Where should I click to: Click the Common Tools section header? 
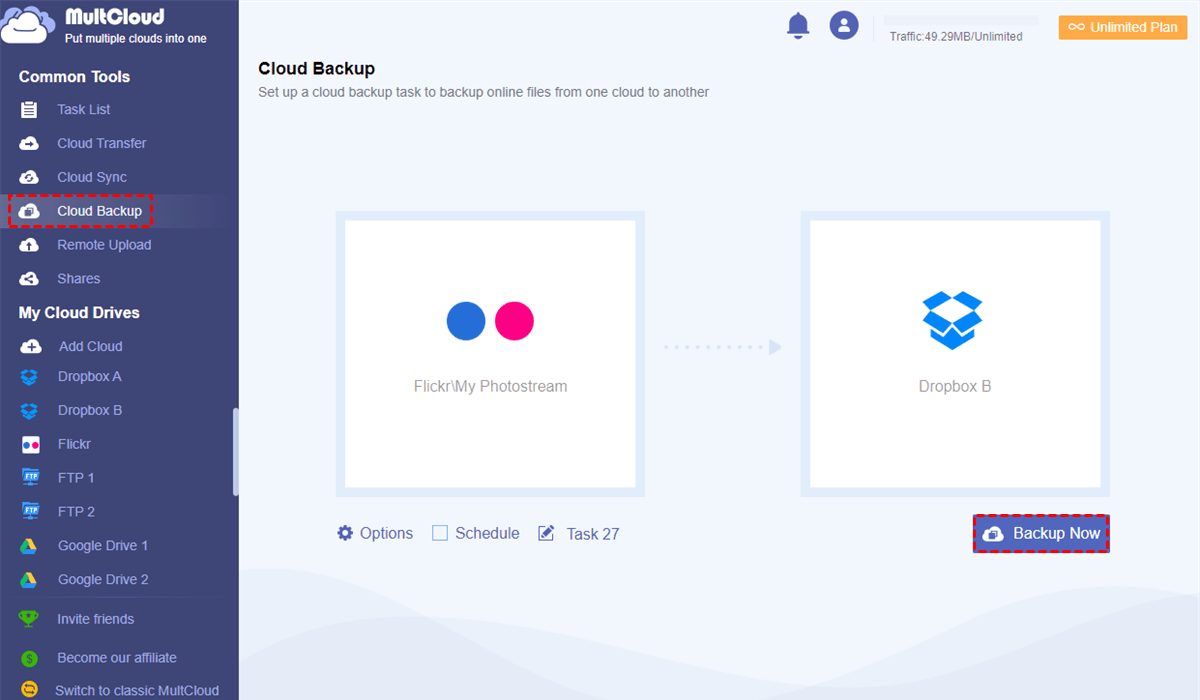(74, 77)
